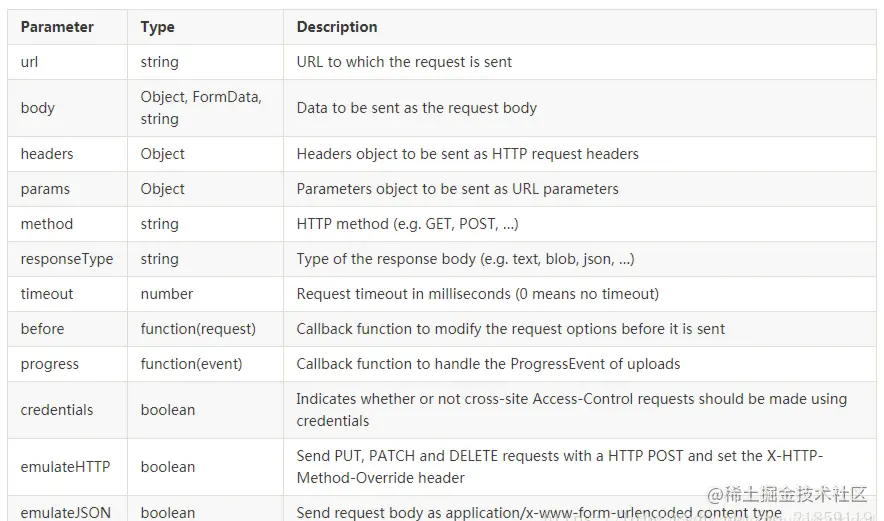Click the "before" parameter name
884x521 pixels.
point(42,329)
